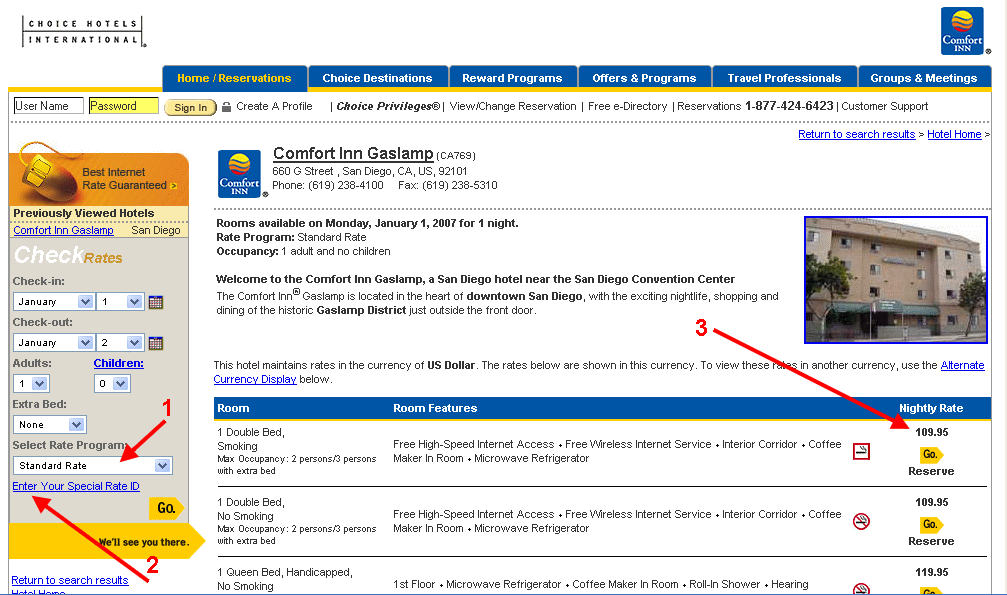Open the Free e-Directory link
Viewport: 1007px width, 595px height.
pyautogui.click(x=627, y=106)
